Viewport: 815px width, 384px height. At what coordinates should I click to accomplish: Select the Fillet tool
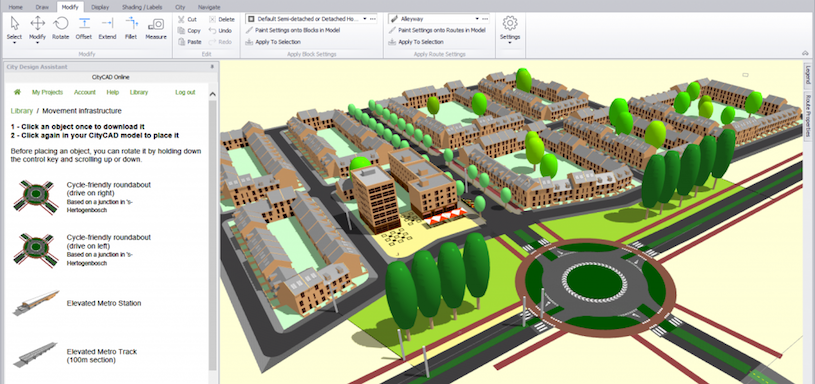(x=131, y=28)
